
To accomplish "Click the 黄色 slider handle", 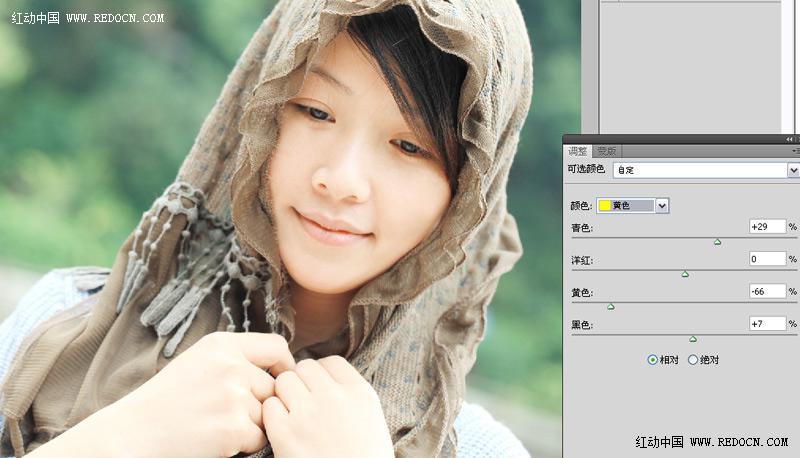I will pyautogui.click(x=611, y=307).
